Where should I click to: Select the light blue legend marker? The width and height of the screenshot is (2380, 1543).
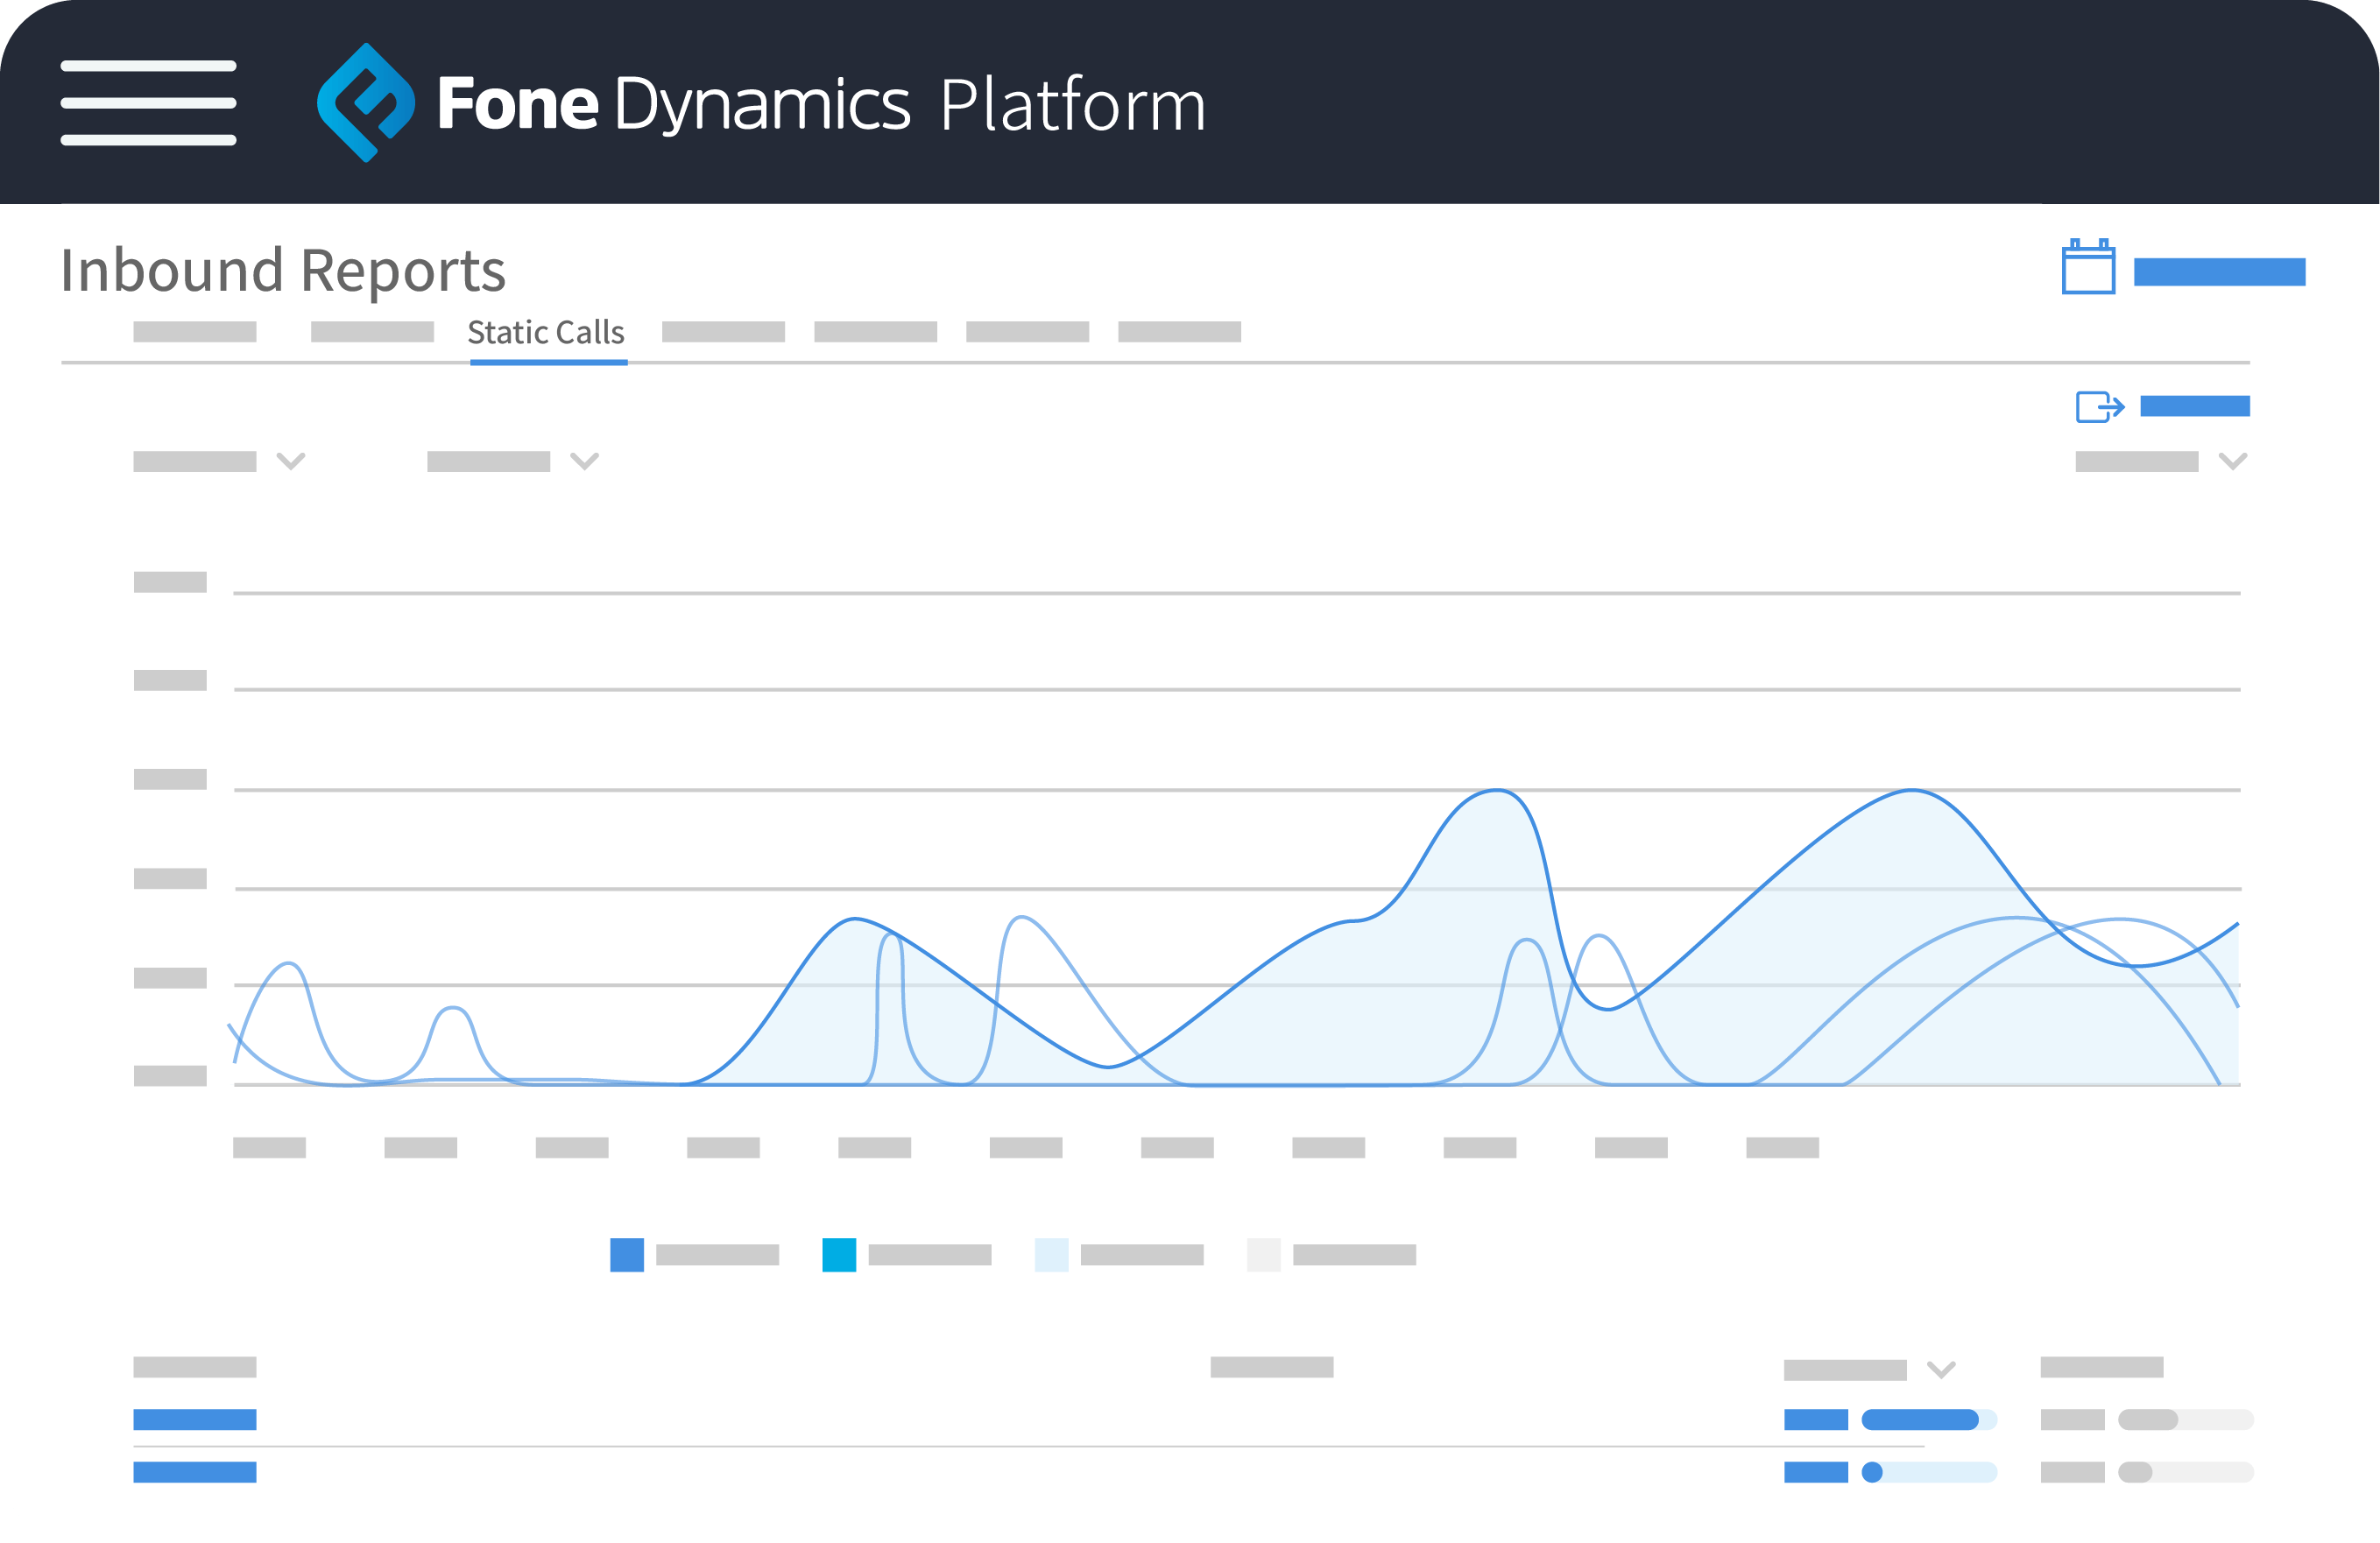[841, 1256]
